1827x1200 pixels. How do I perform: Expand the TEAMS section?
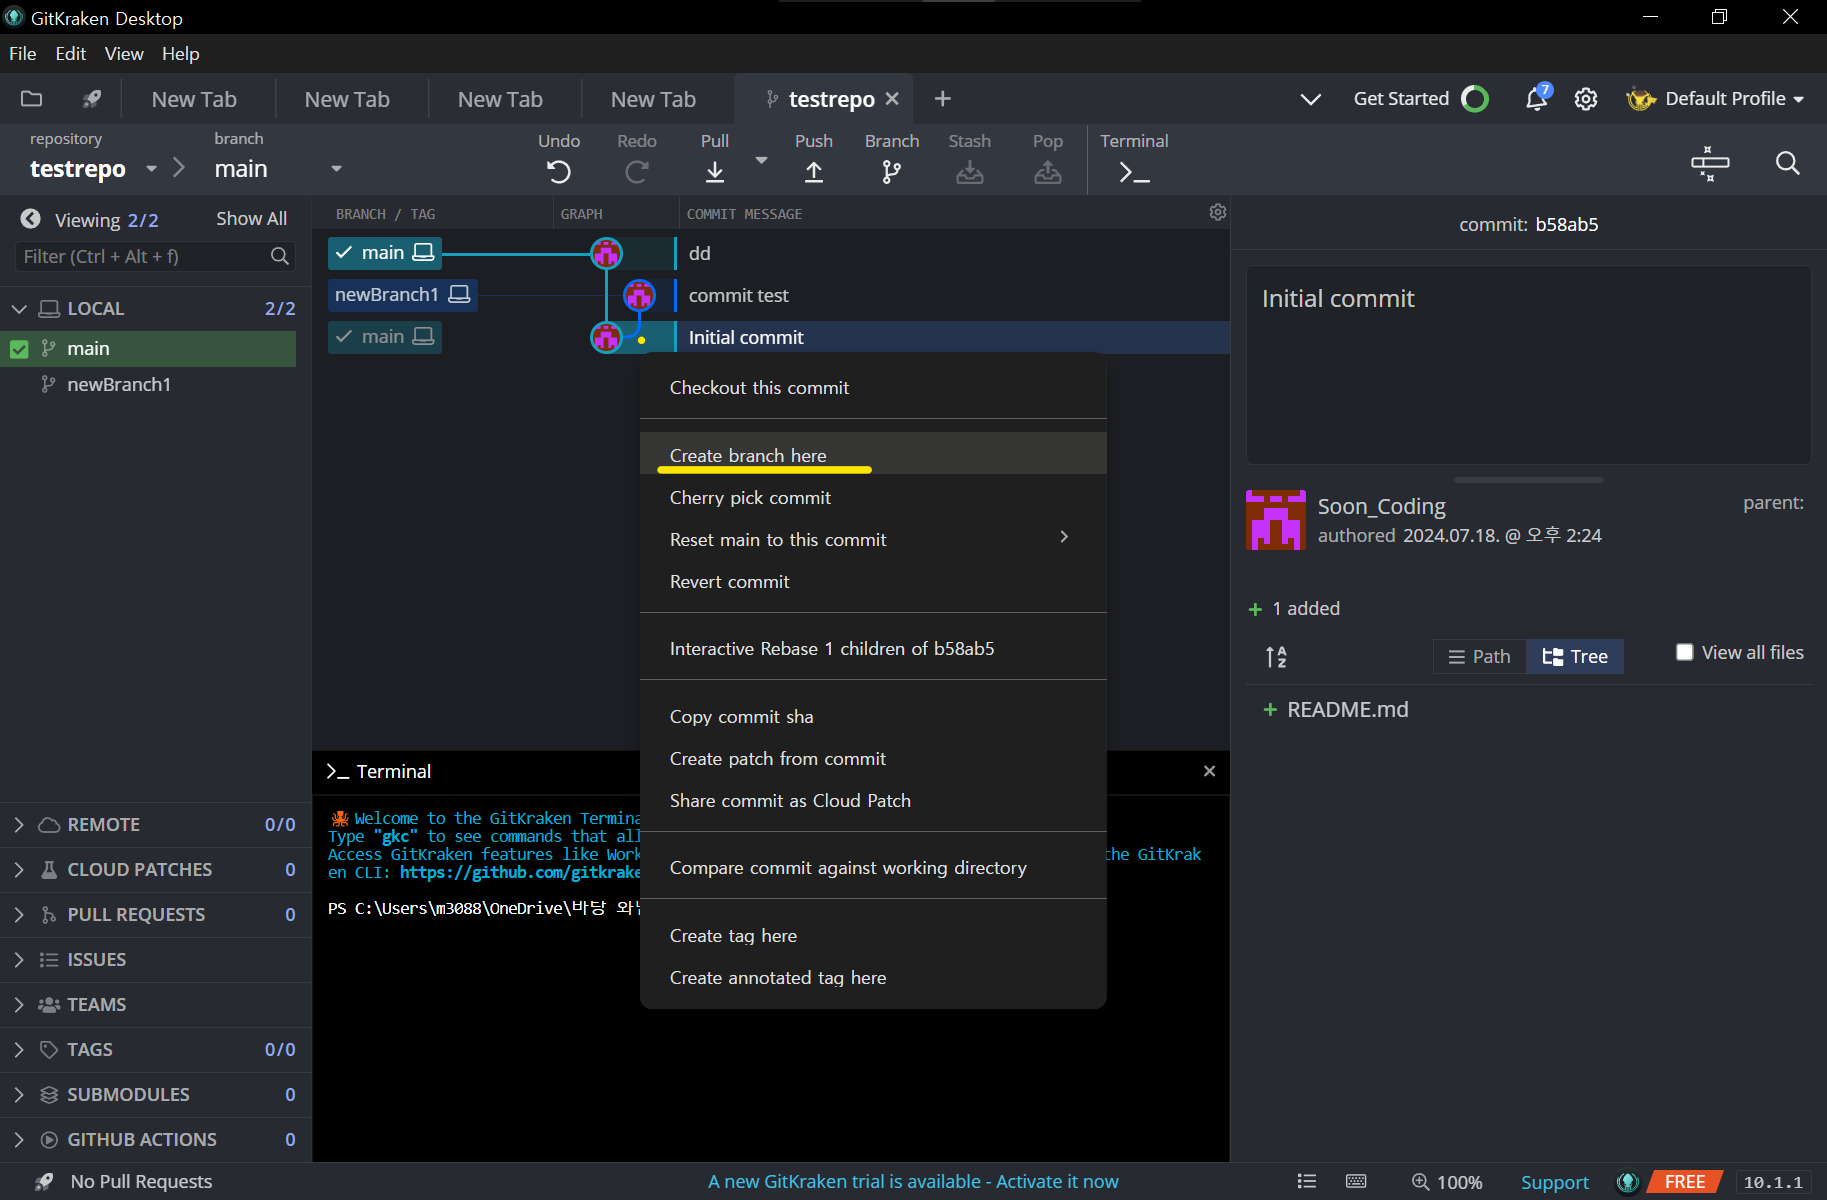[19, 1005]
